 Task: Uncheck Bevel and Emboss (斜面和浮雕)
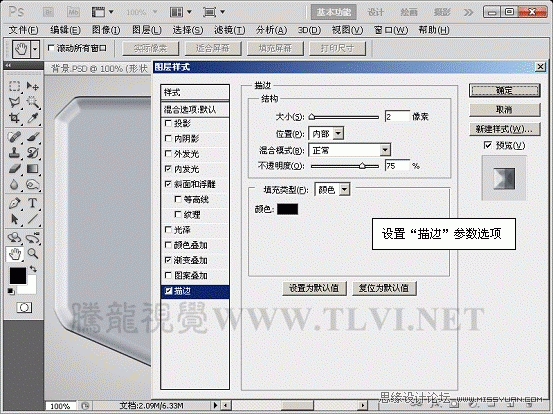coord(168,184)
